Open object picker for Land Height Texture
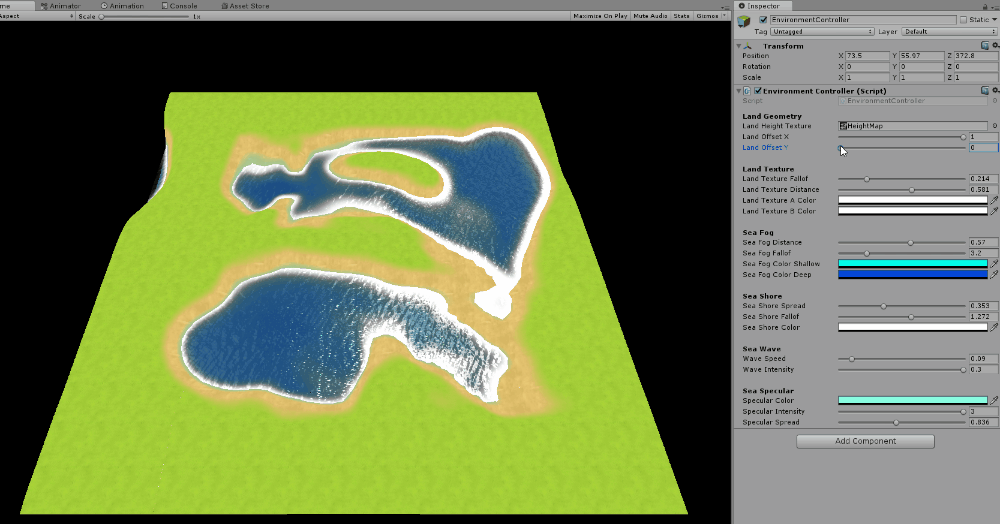Screen dimensions: 1000x524 [x=994, y=126]
